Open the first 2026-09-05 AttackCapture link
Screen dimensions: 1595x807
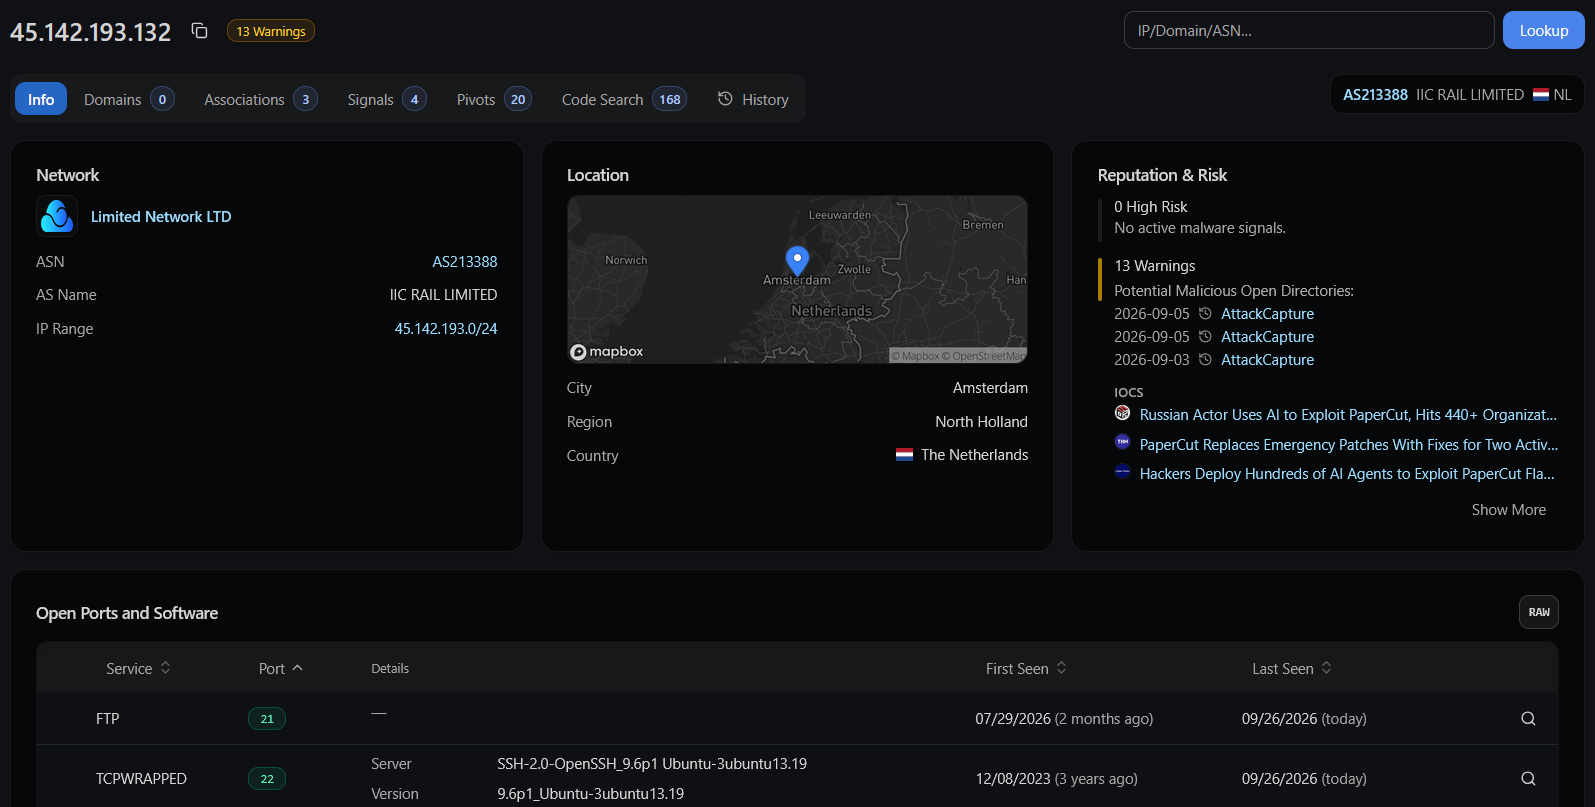tap(1267, 313)
